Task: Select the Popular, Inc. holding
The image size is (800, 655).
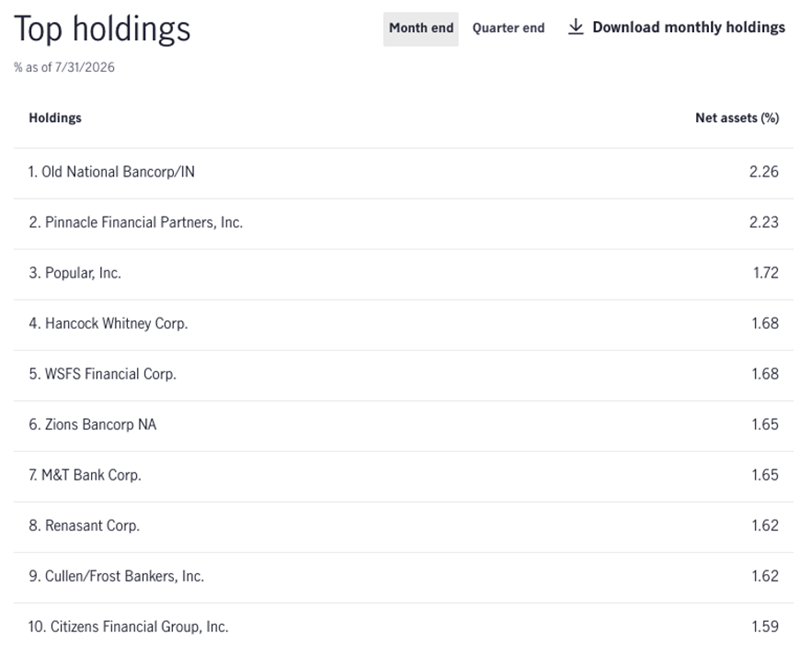Action: (x=75, y=273)
